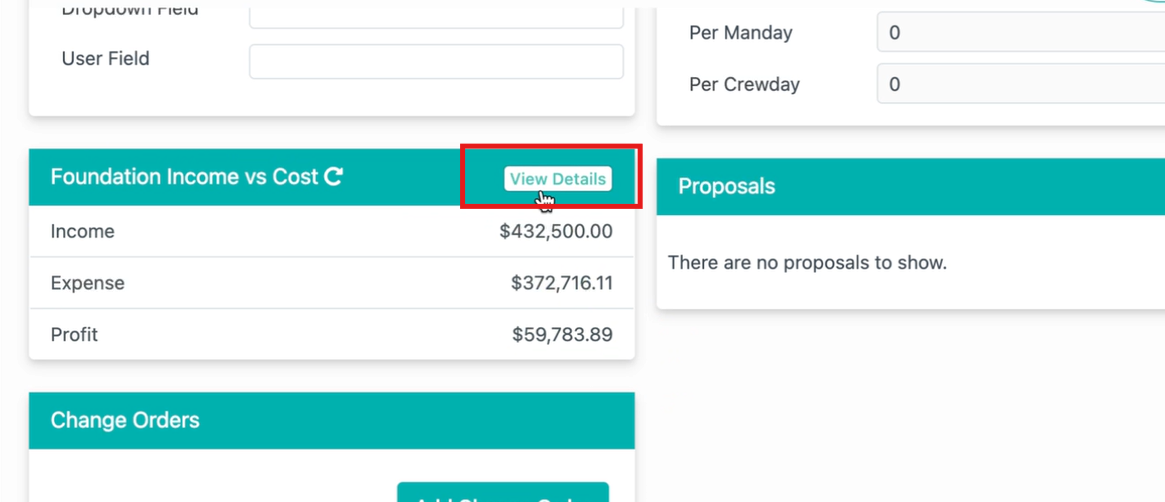The image size is (1165, 502).
Task: Select the Expense amount $372,716.11
Action: point(562,283)
